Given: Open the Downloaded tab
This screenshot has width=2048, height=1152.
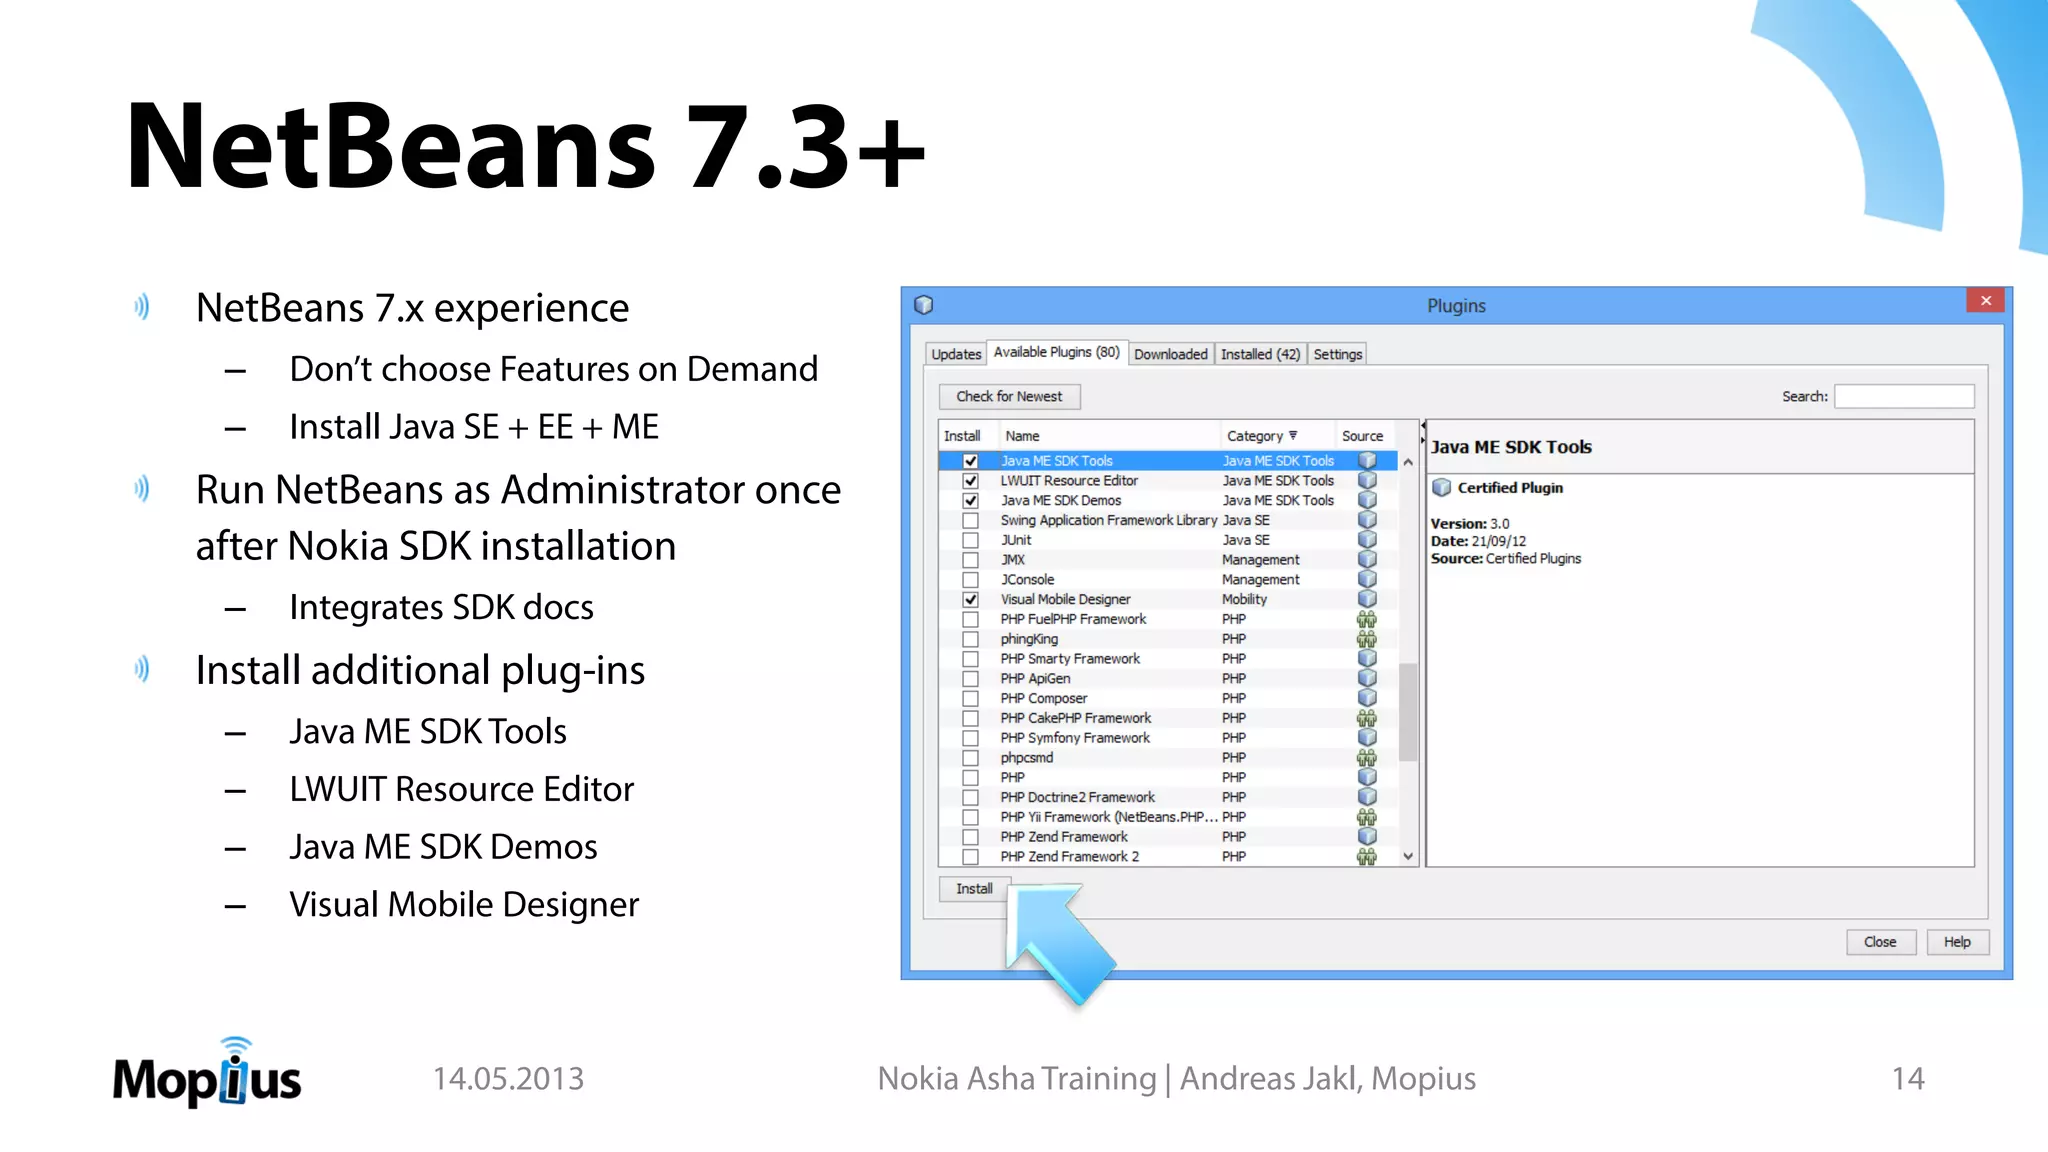Looking at the screenshot, I should (x=1171, y=354).
